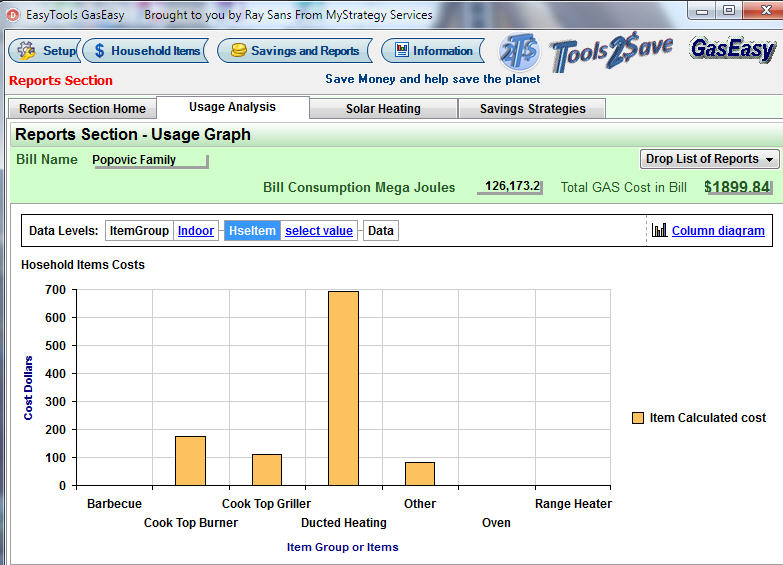Viewport: 783px width, 565px height.
Task: Switch to the Solar Heating tab
Action: (x=383, y=109)
